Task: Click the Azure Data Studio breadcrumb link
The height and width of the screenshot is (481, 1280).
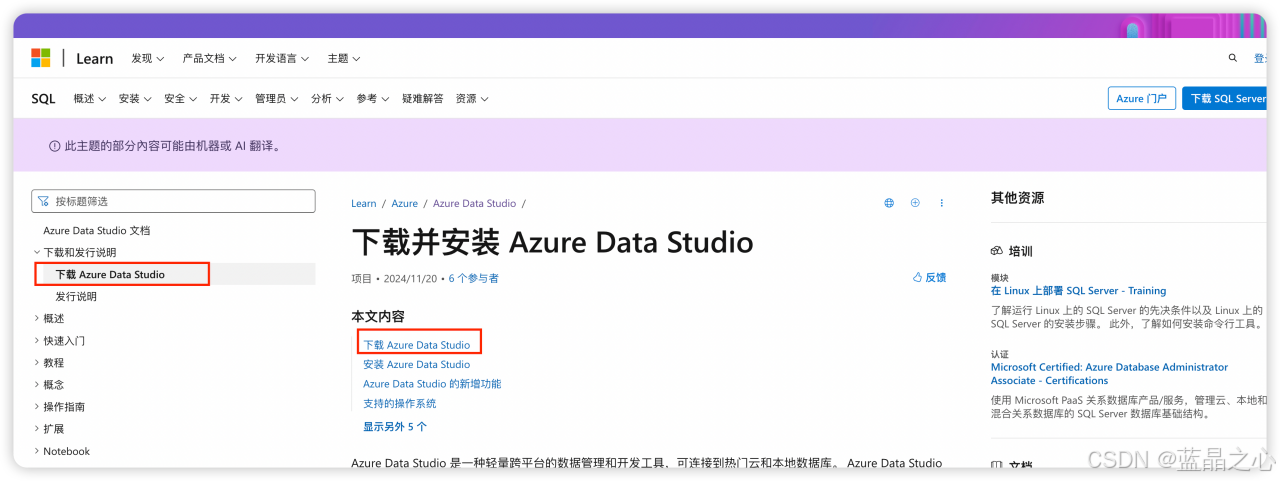Action: tap(474, 203)
